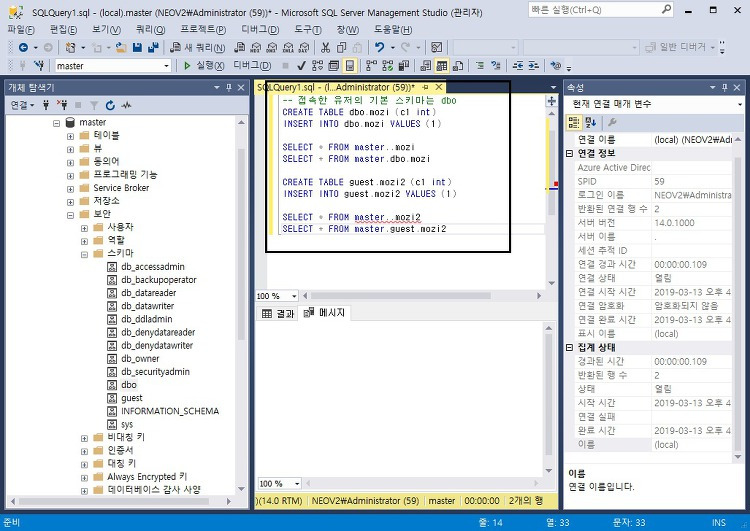Toggle the IntelliSense Enabled toolbar button
Image resolution: width=750 pixels, height=531 pixels.
(x=350, y=65)
